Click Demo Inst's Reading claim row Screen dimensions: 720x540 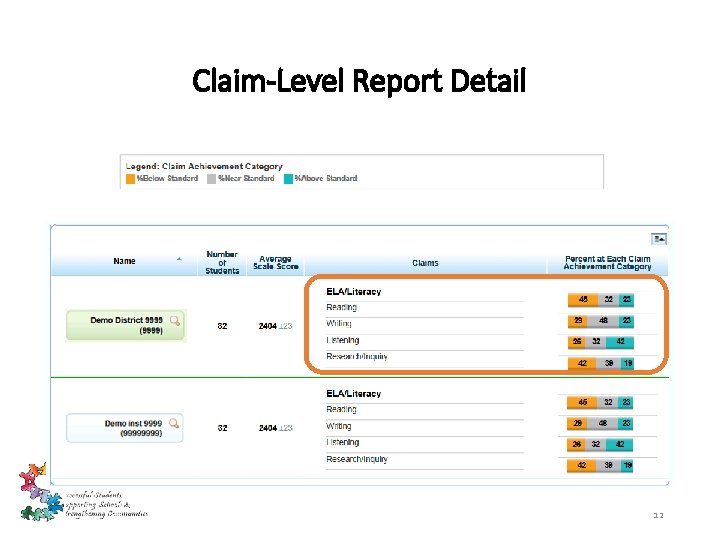tap(425, 410)
